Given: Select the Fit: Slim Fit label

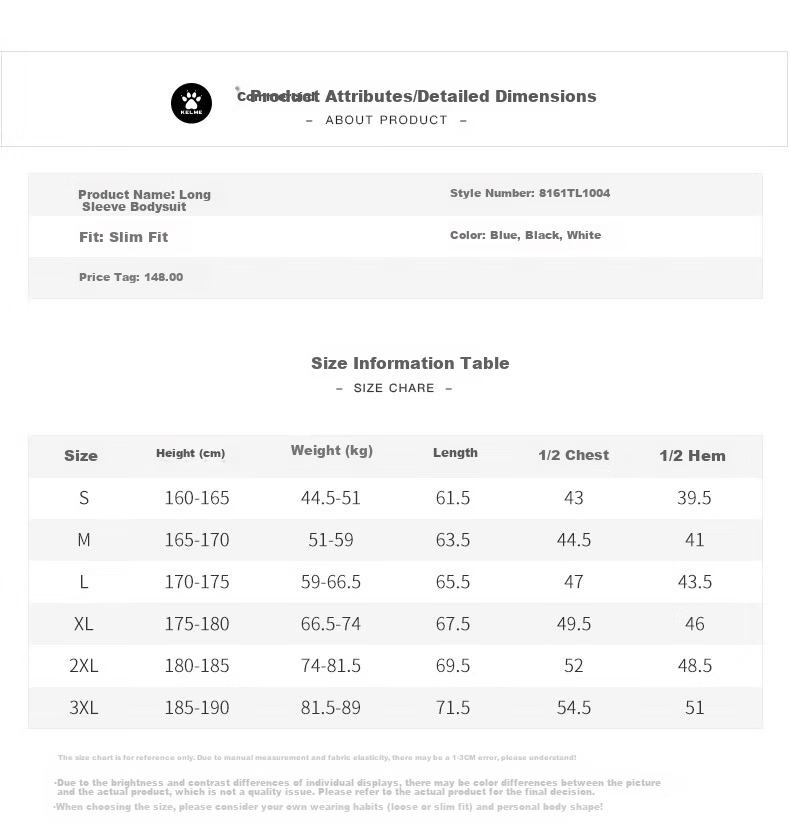Looking at the screenshot, I should pos(123,237).
